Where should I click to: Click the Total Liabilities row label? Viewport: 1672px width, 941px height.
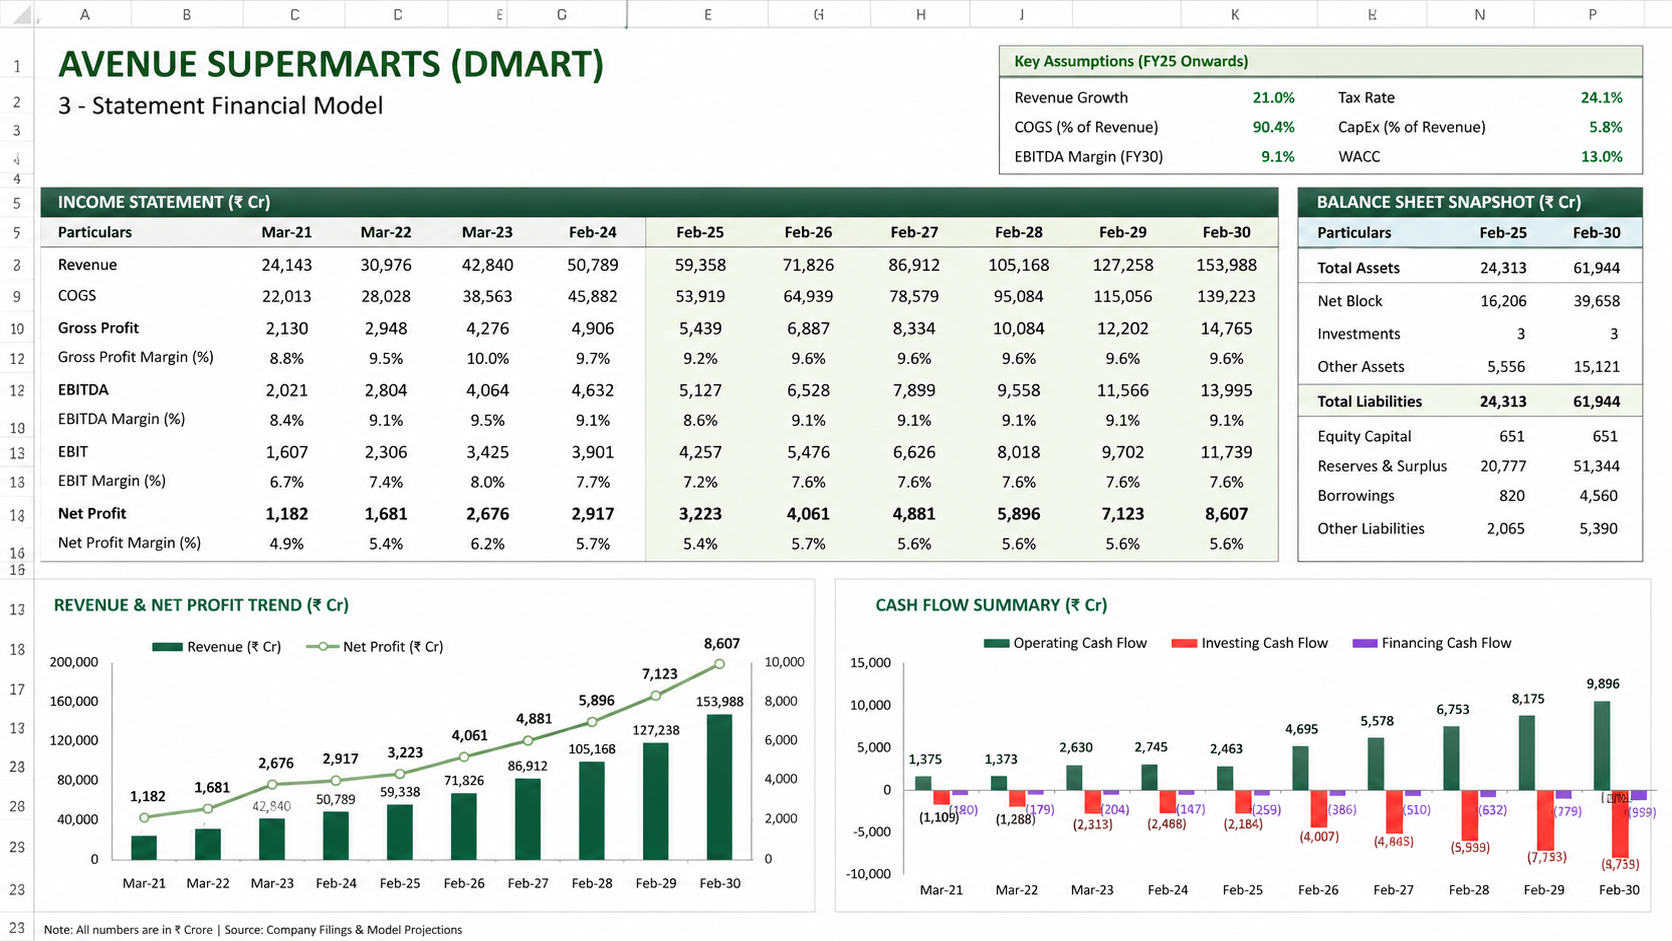(x=1369, y=401)
